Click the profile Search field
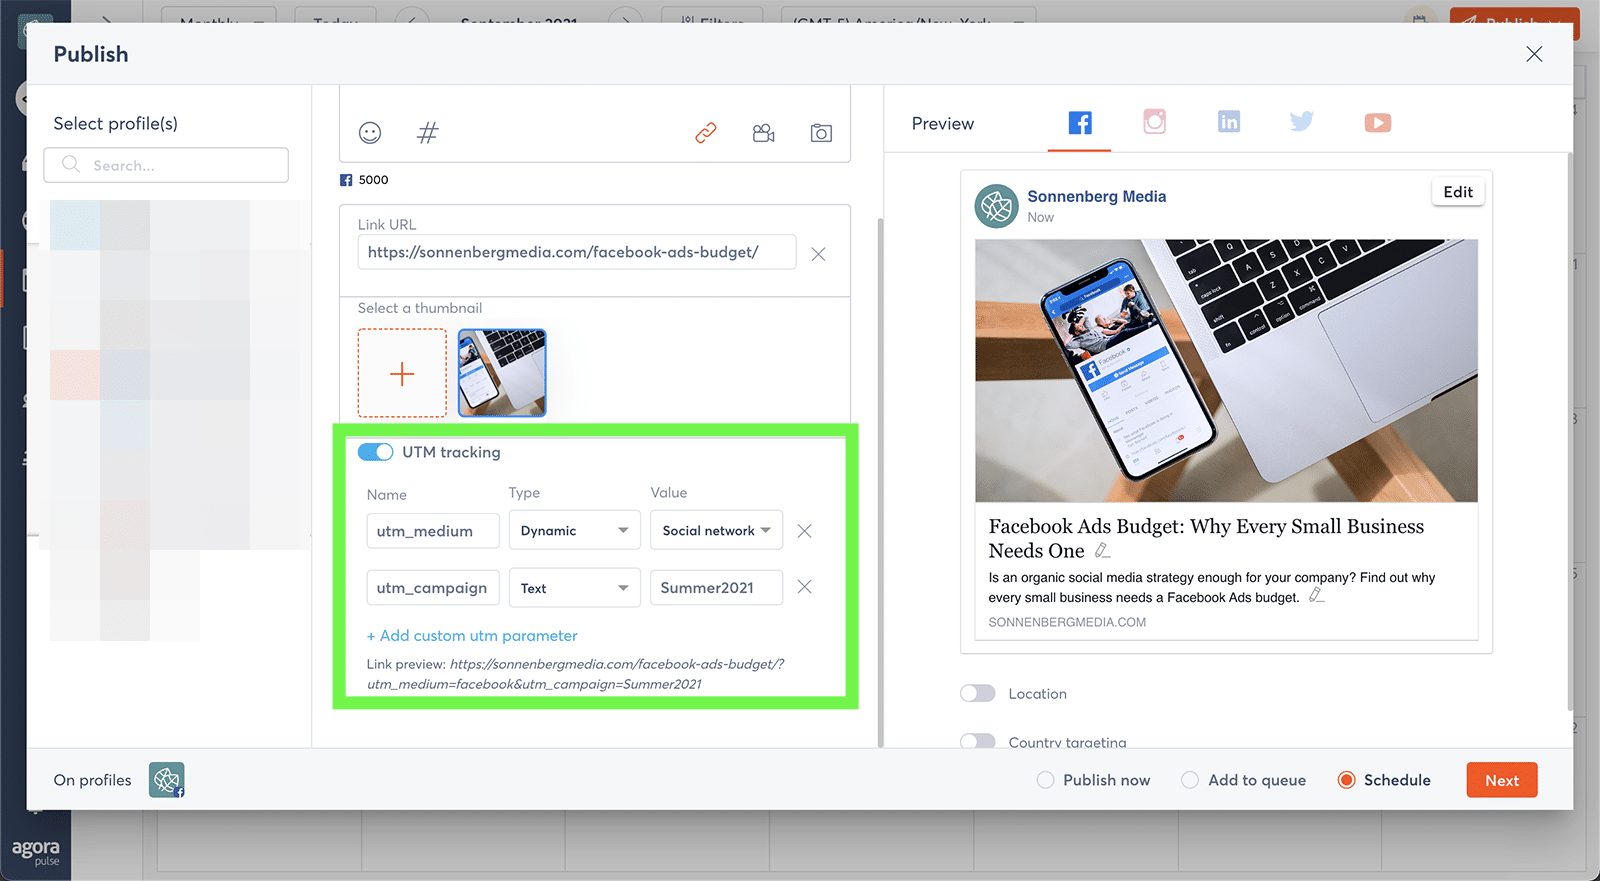1600x881 pixels. [x=166, y=165]
